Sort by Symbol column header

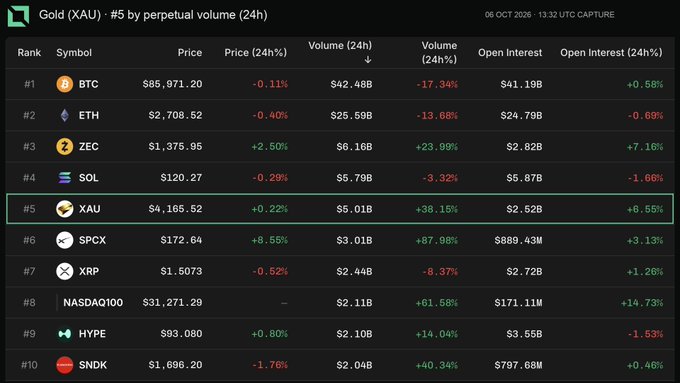point(74,52)
